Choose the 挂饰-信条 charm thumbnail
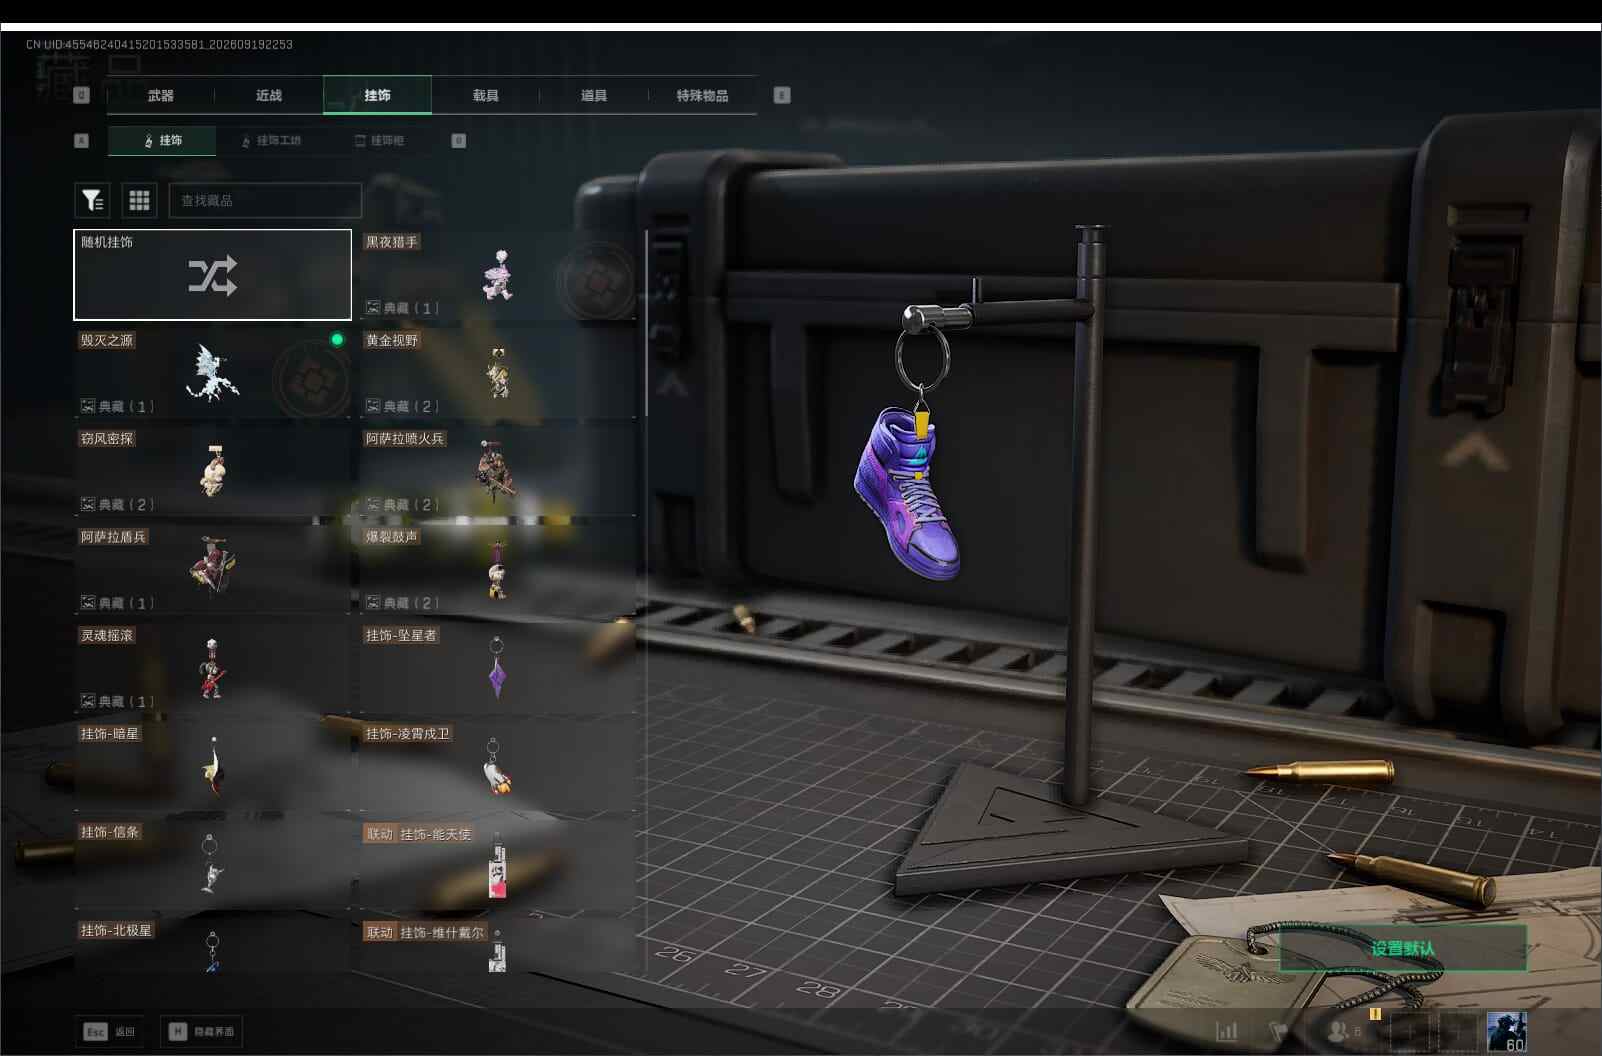The height and width of the screenshot is (1056, 1602). tap(212, 864)
